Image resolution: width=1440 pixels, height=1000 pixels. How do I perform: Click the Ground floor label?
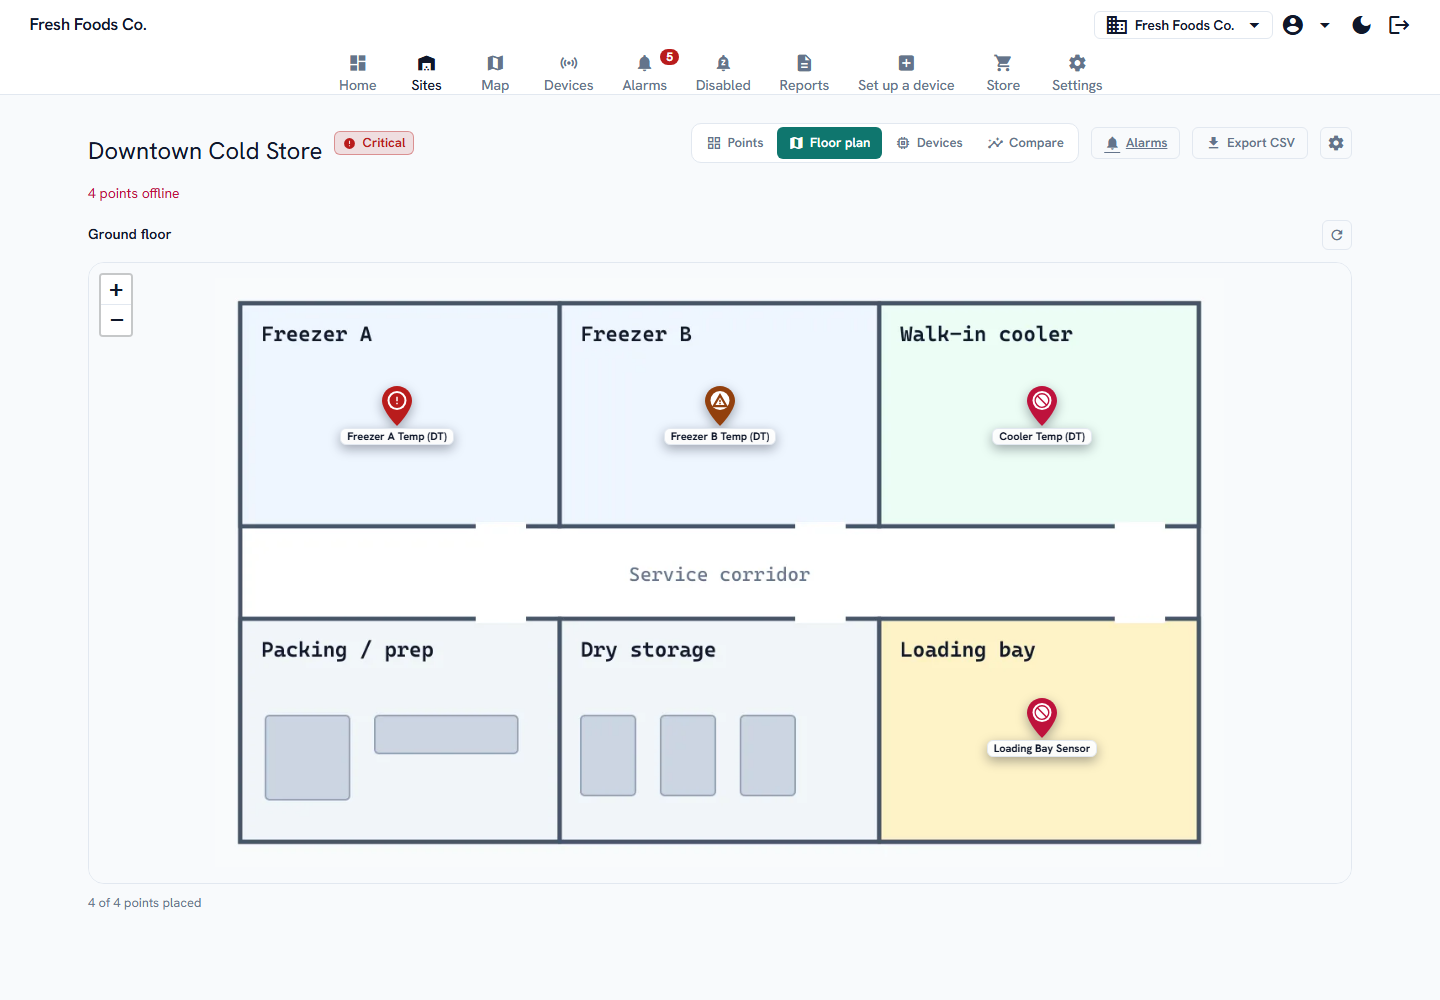[130, 234]
